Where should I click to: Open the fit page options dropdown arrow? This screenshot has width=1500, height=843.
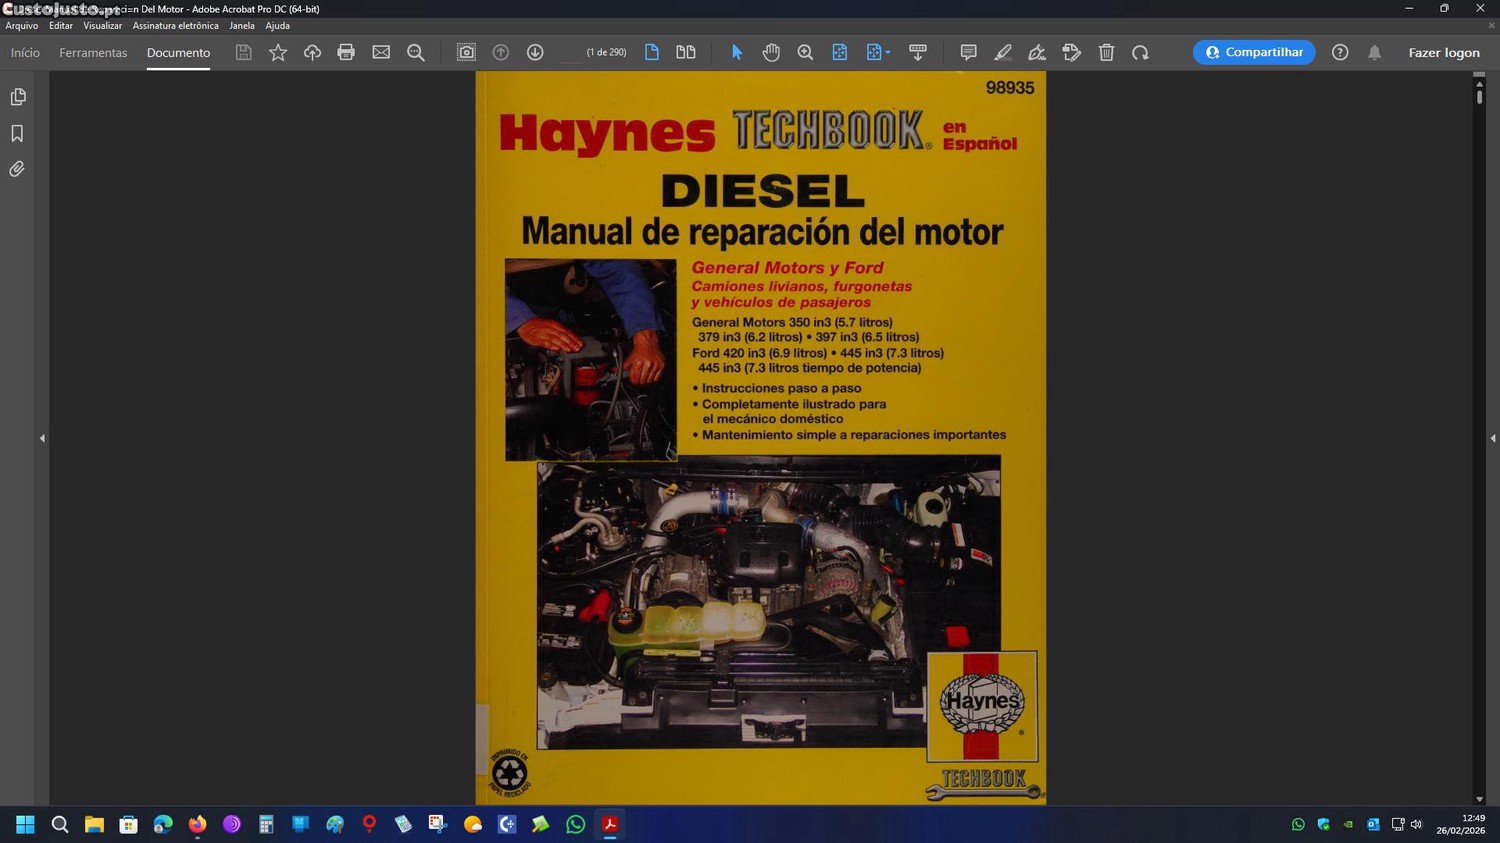[x=888, y=53]
